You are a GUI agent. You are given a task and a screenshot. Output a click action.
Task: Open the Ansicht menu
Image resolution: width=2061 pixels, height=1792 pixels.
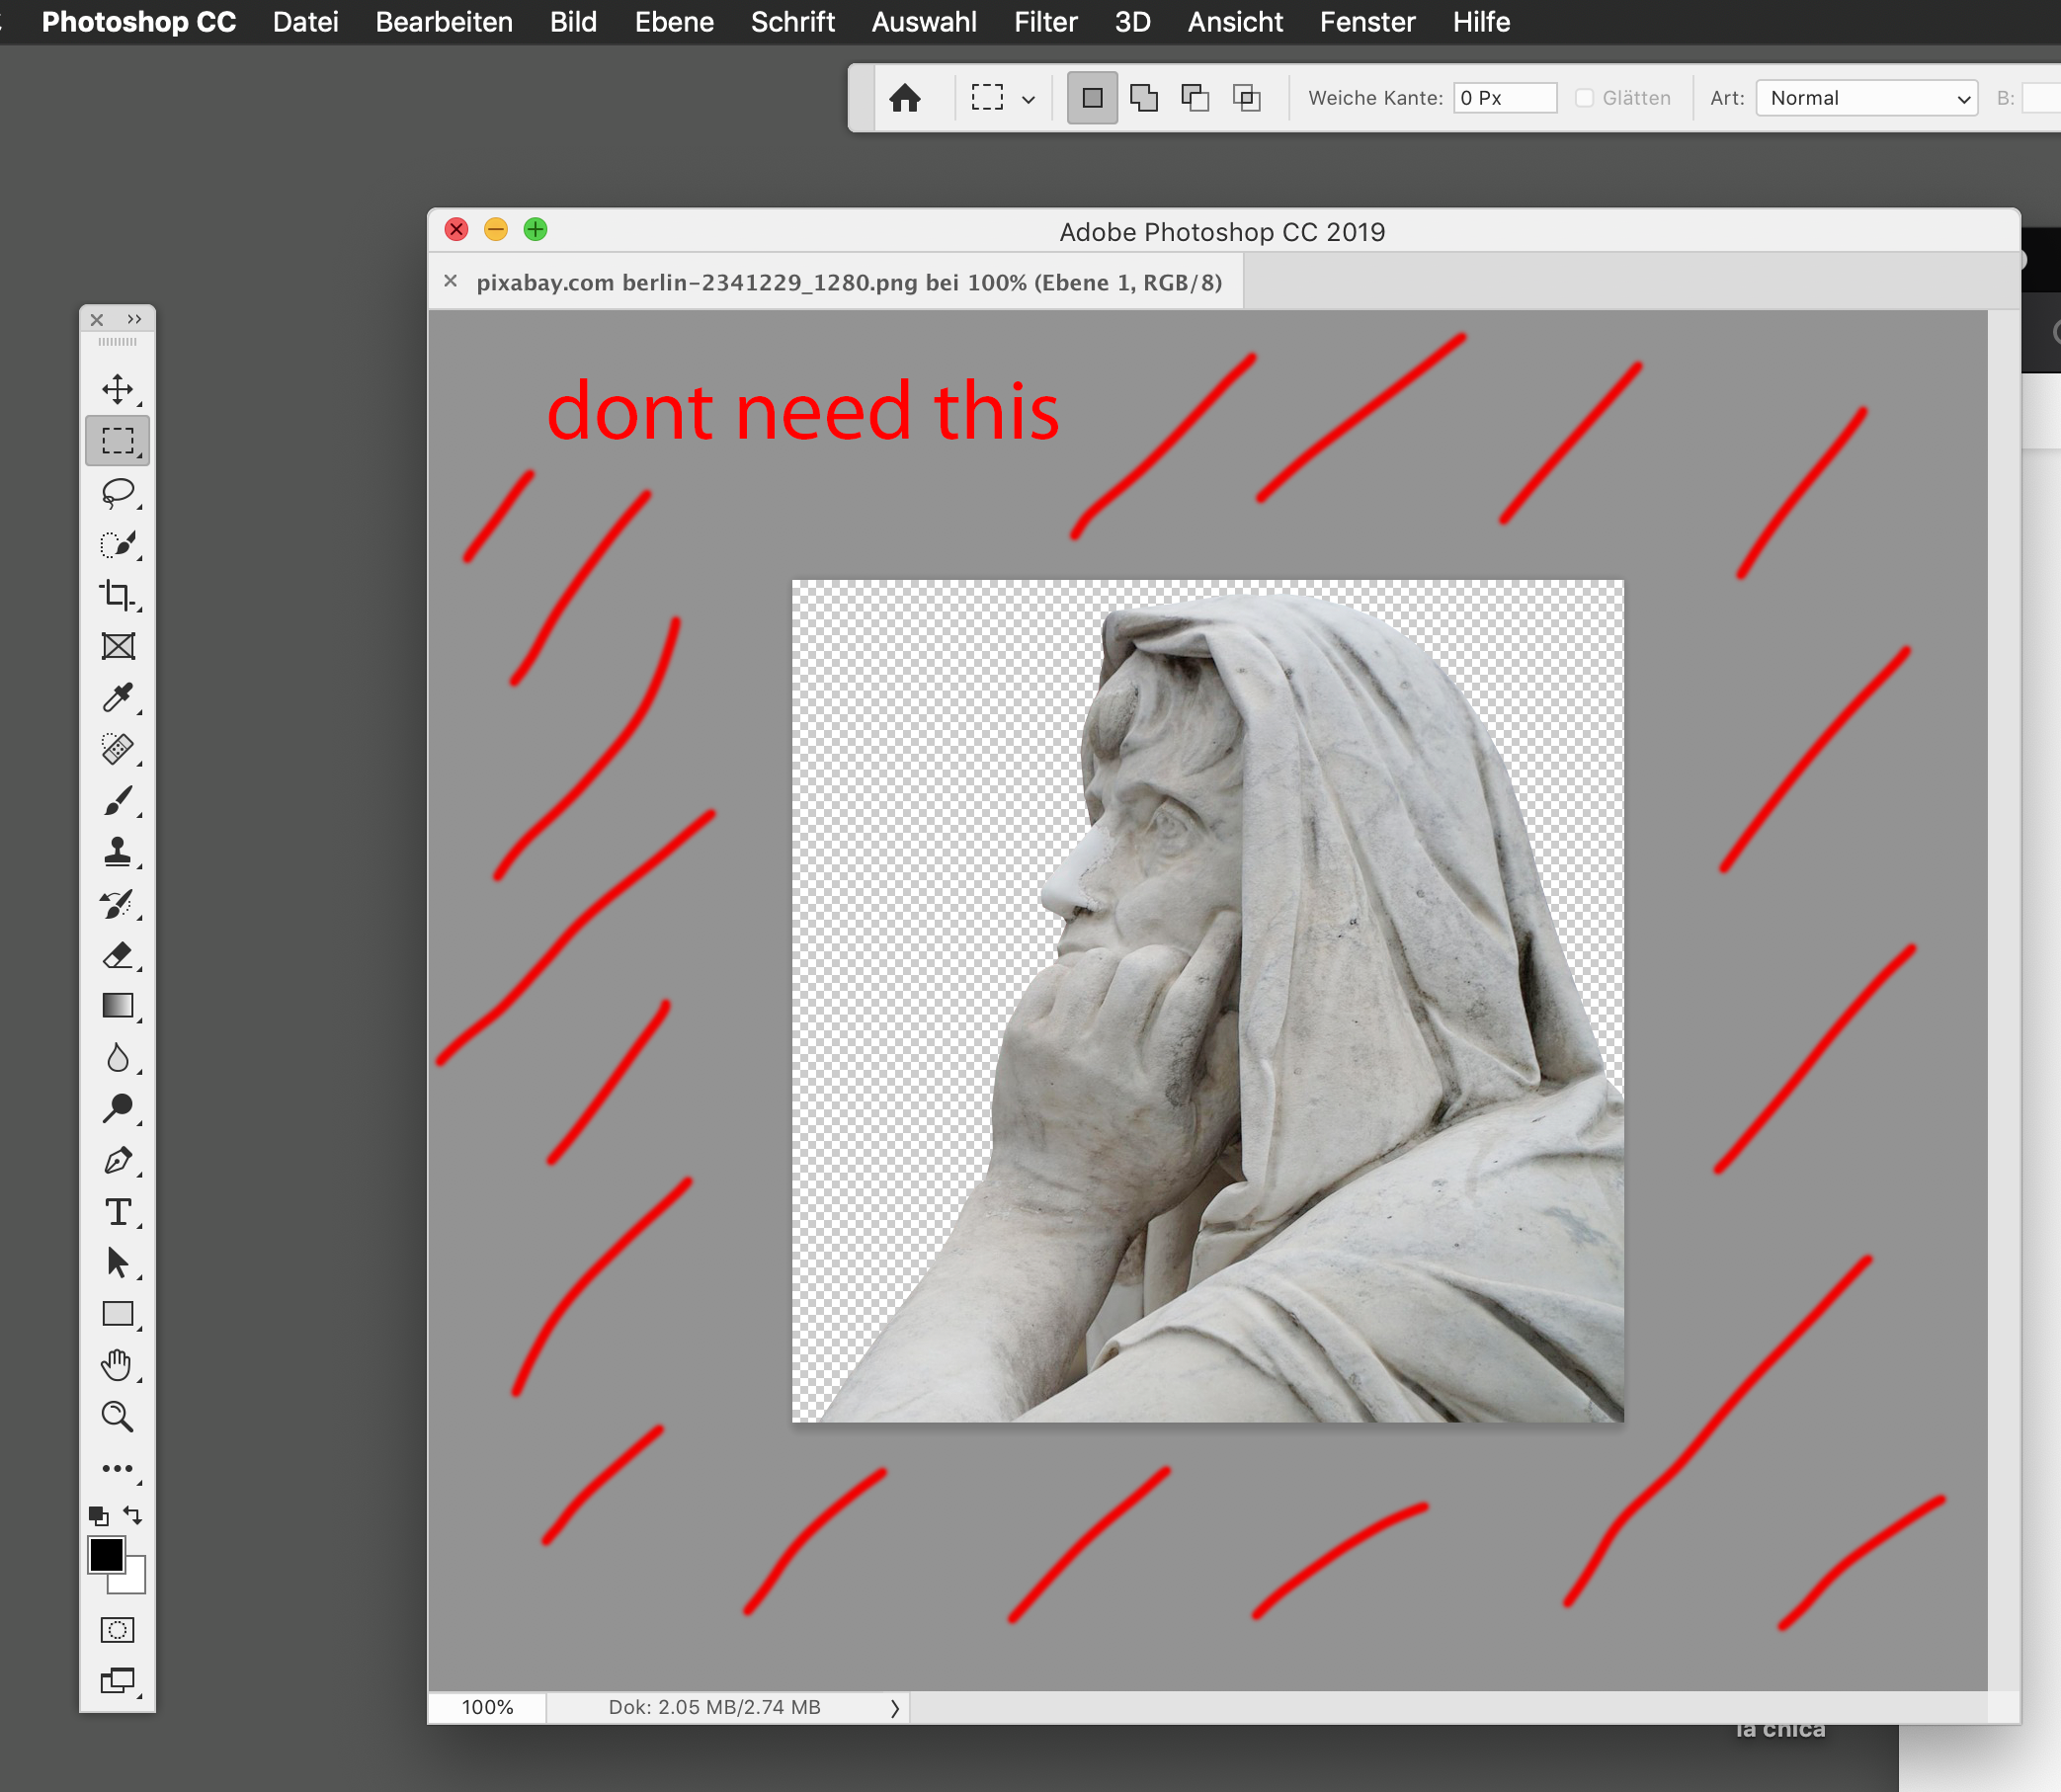(x=1235, y=22)
